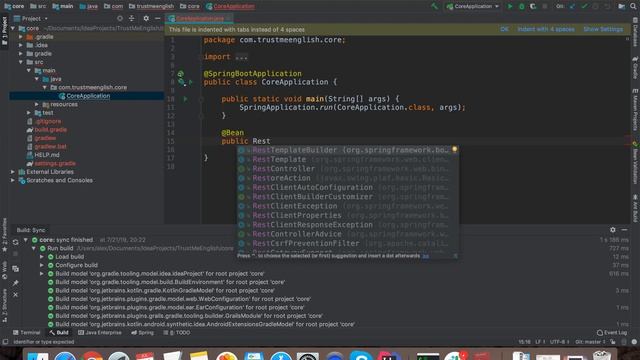Viewport: 640px width, 360px height.
Task: Expand the .idea folder
Action: pos(21,45)
